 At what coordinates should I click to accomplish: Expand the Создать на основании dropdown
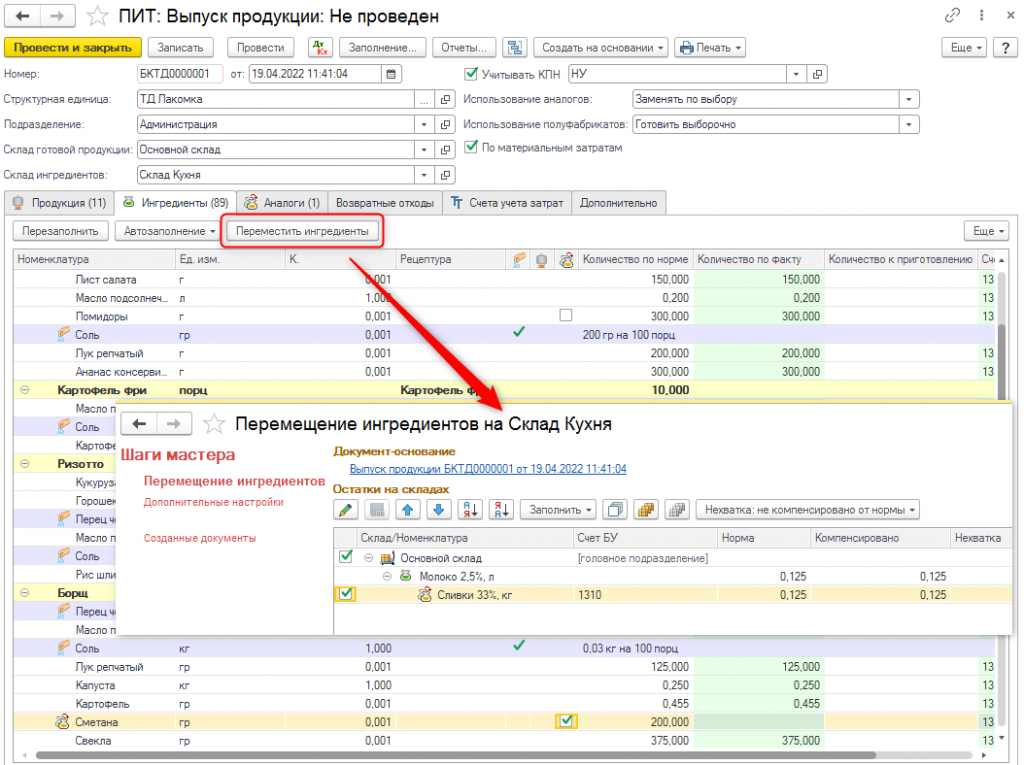(600, 47)
